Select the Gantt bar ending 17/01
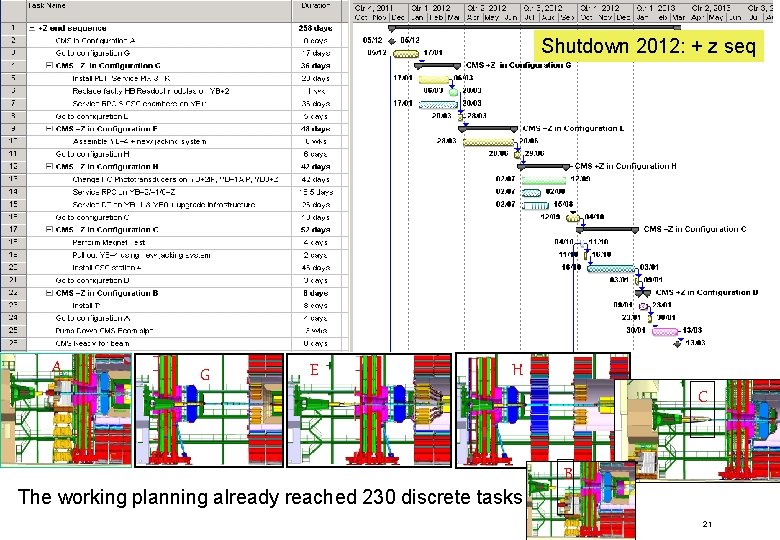 (x=406, y=53)
